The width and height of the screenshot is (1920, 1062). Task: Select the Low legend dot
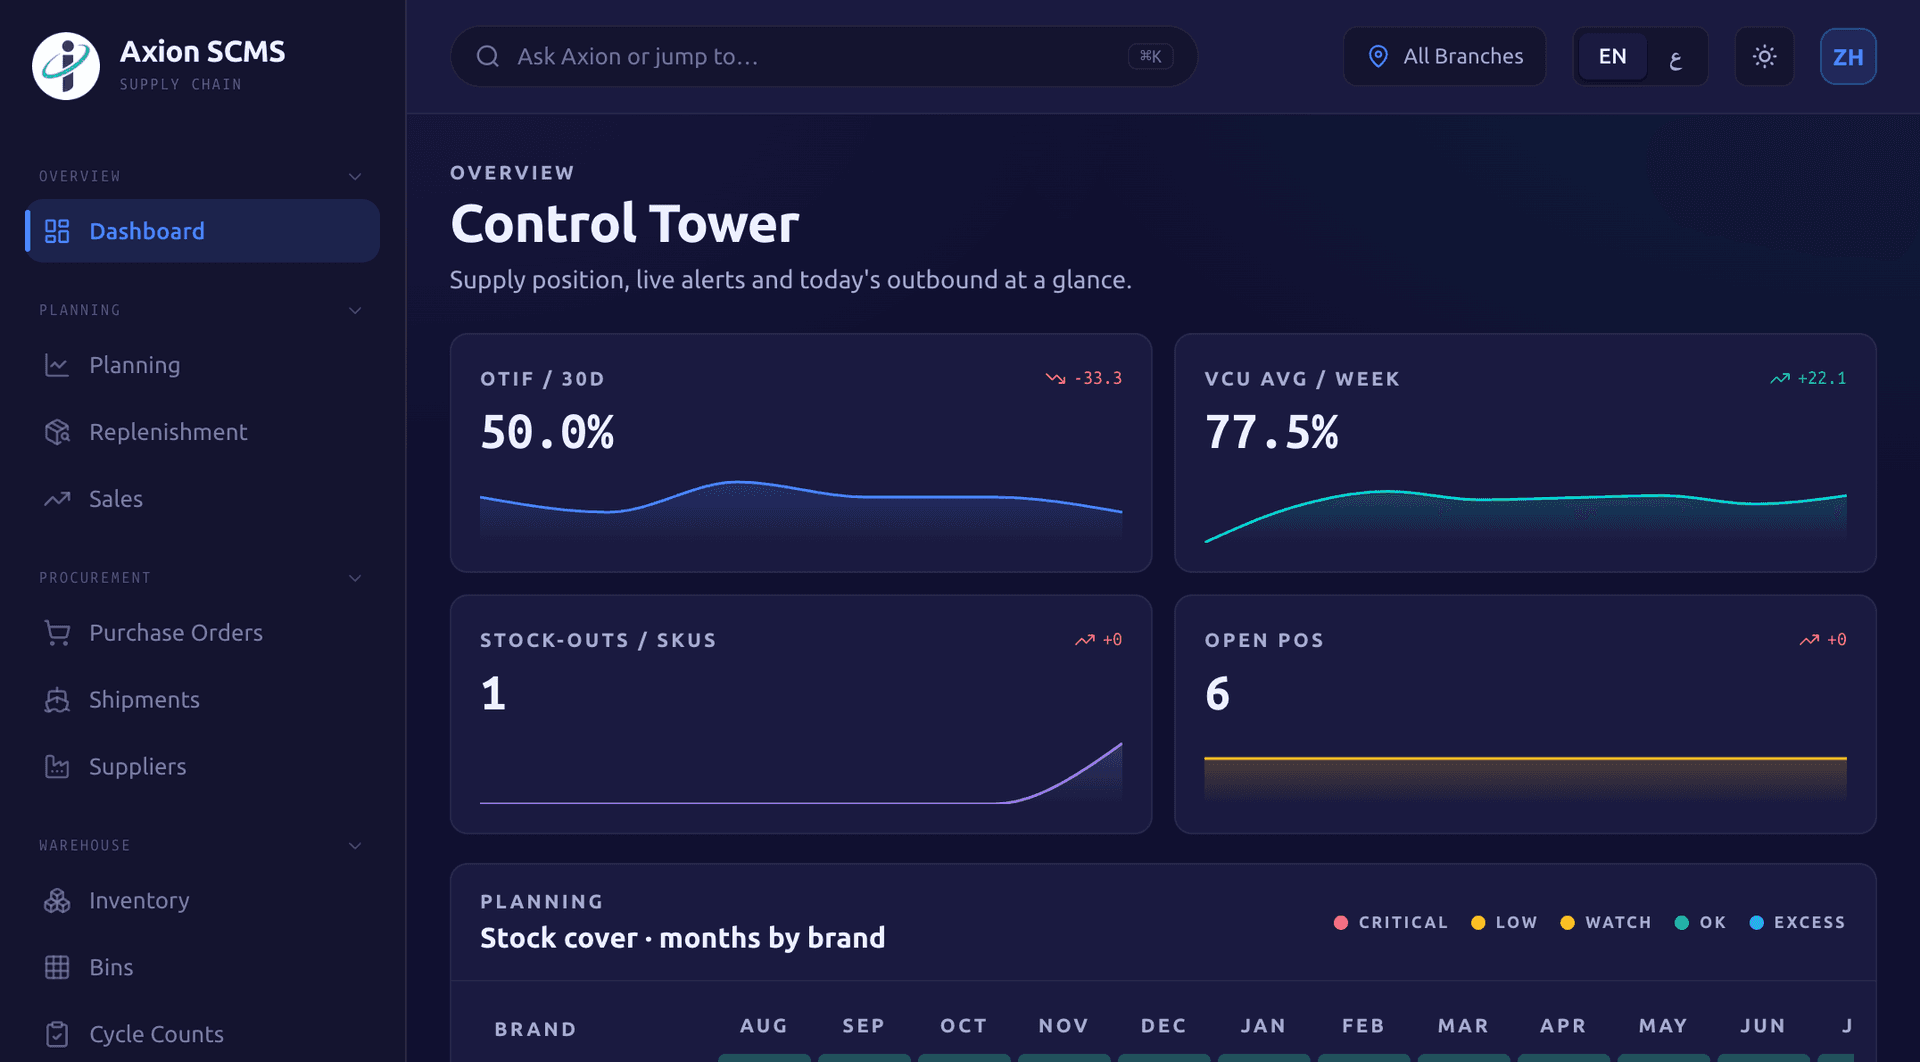pos(1478,922)
